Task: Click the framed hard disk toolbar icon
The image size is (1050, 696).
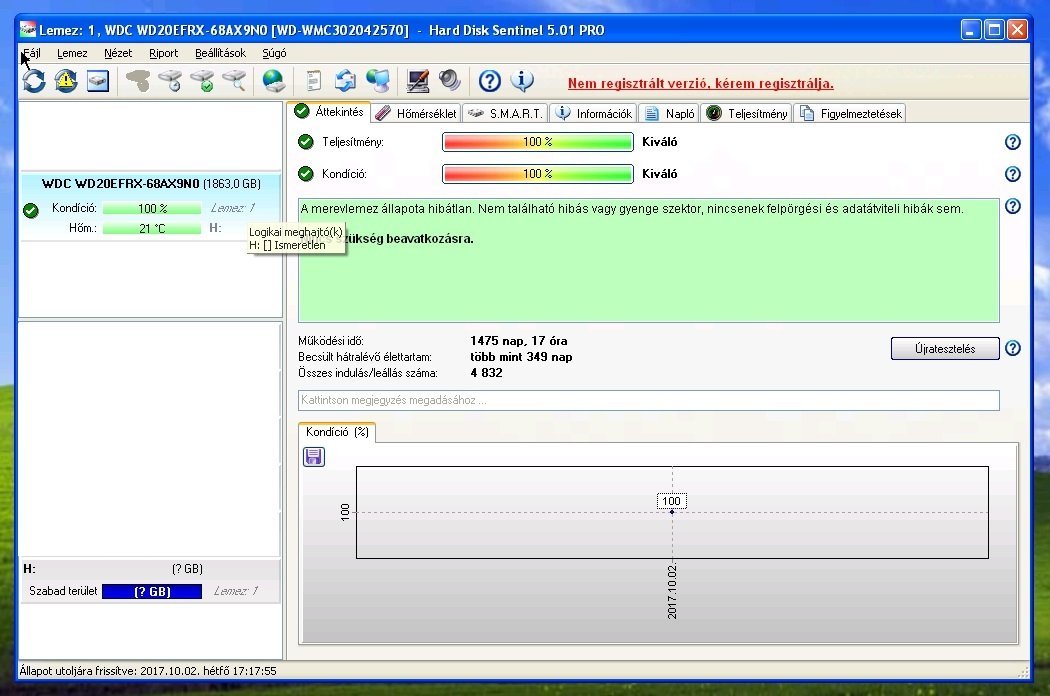Action: [x=98, y=81]
